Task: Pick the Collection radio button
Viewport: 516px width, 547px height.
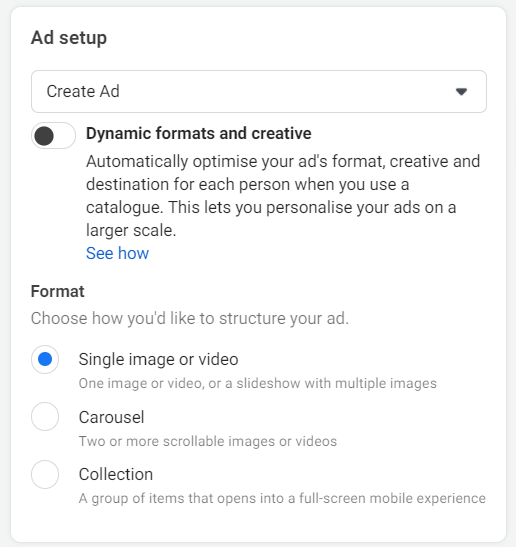Action: pyautogui.click(x=45, y=474)
